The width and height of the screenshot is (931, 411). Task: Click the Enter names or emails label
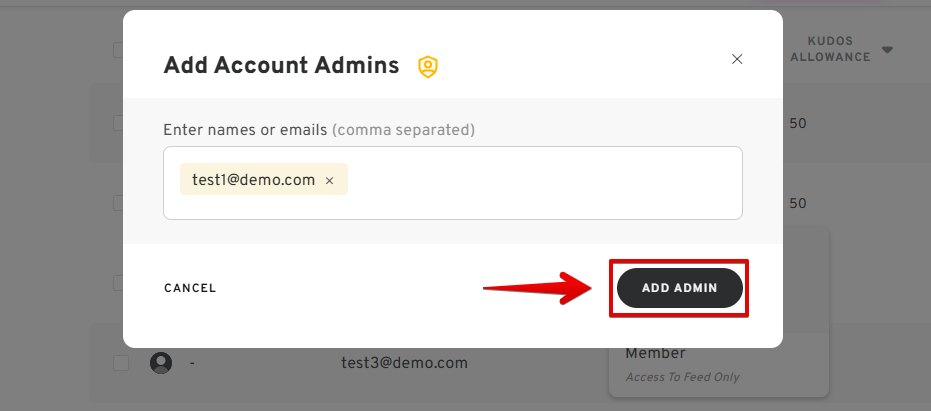point(245,130)
